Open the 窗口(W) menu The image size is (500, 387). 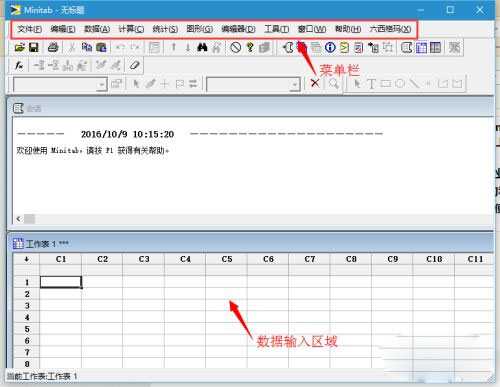(x=312, y=29)
